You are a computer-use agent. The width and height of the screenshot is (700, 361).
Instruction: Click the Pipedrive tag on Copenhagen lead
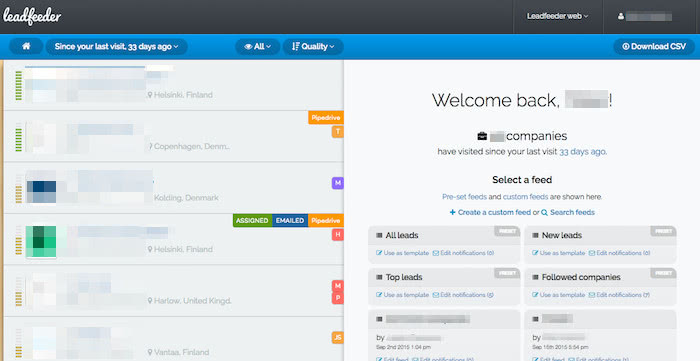click(x=326, y=118)
